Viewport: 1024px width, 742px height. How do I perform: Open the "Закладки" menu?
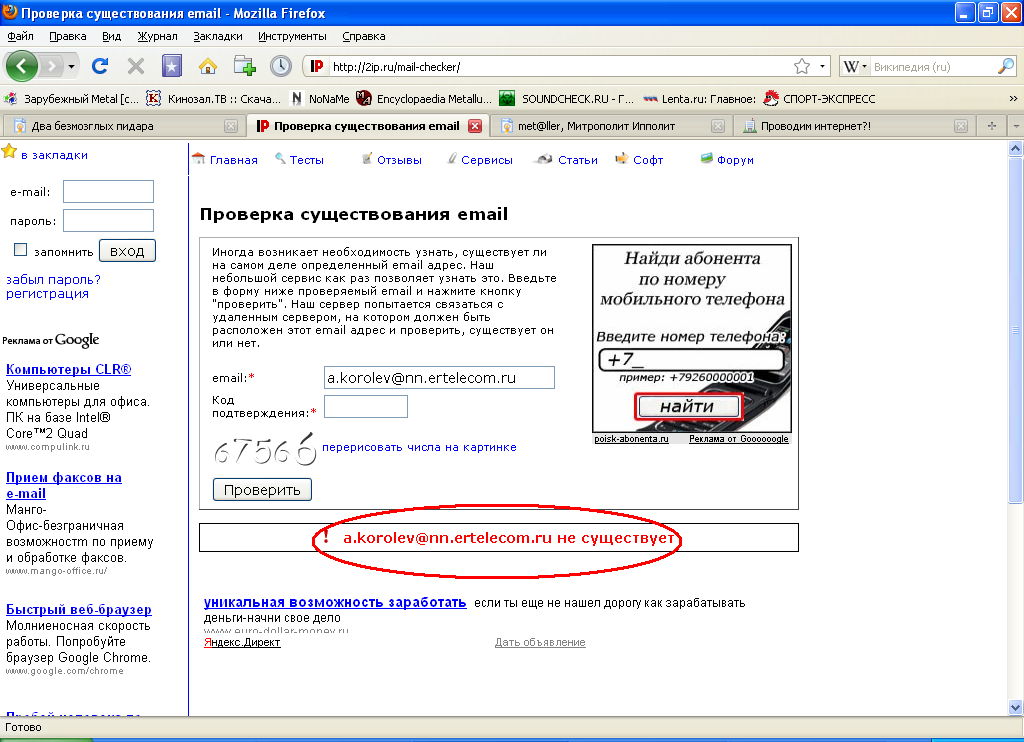pyautogui.click(x=218, y=36)
